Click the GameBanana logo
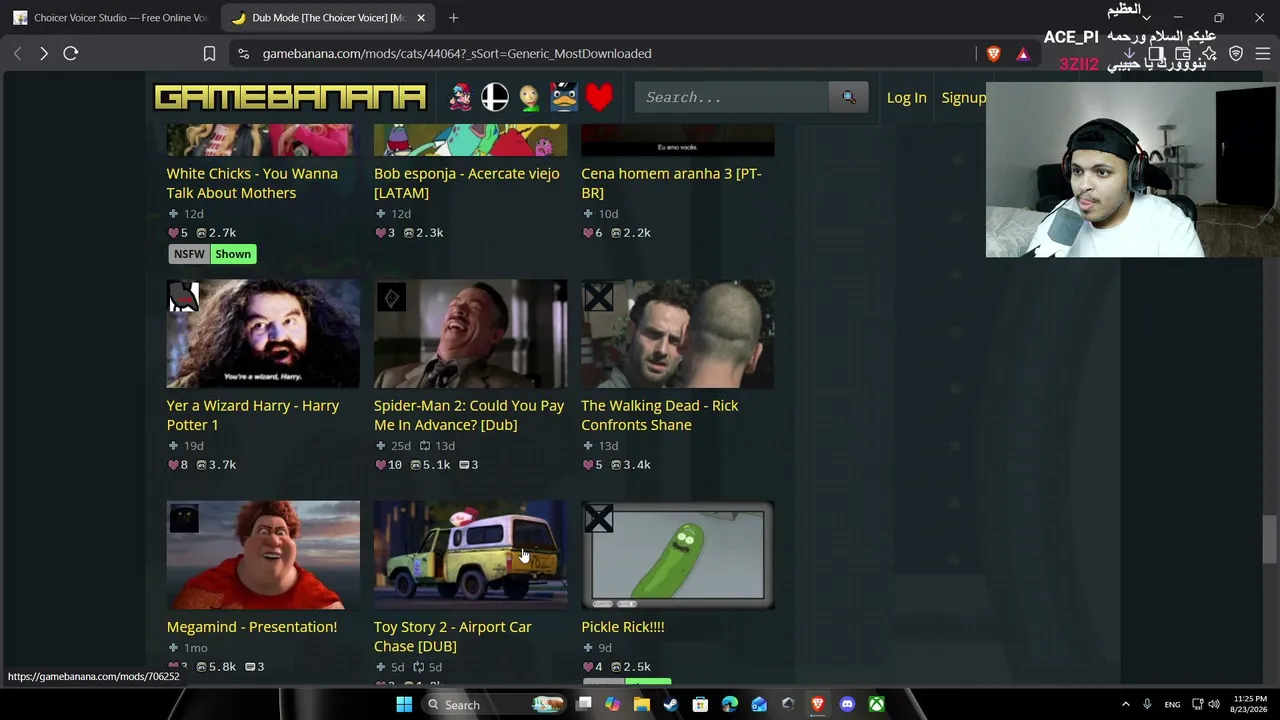The height and width of the screenshot is (720, 1280). coord(290,97)
